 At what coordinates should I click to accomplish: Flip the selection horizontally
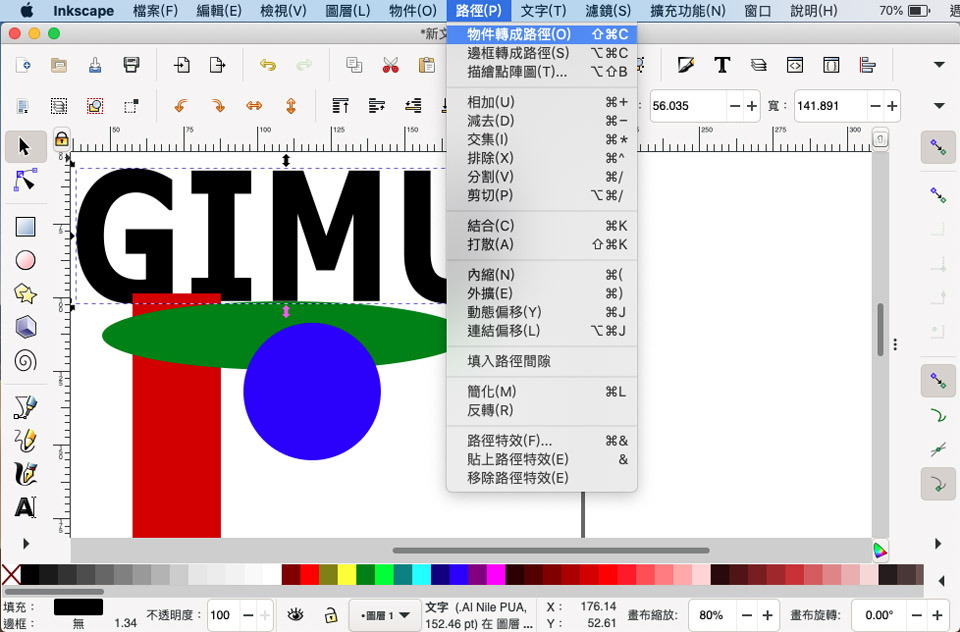coord(254,106)
